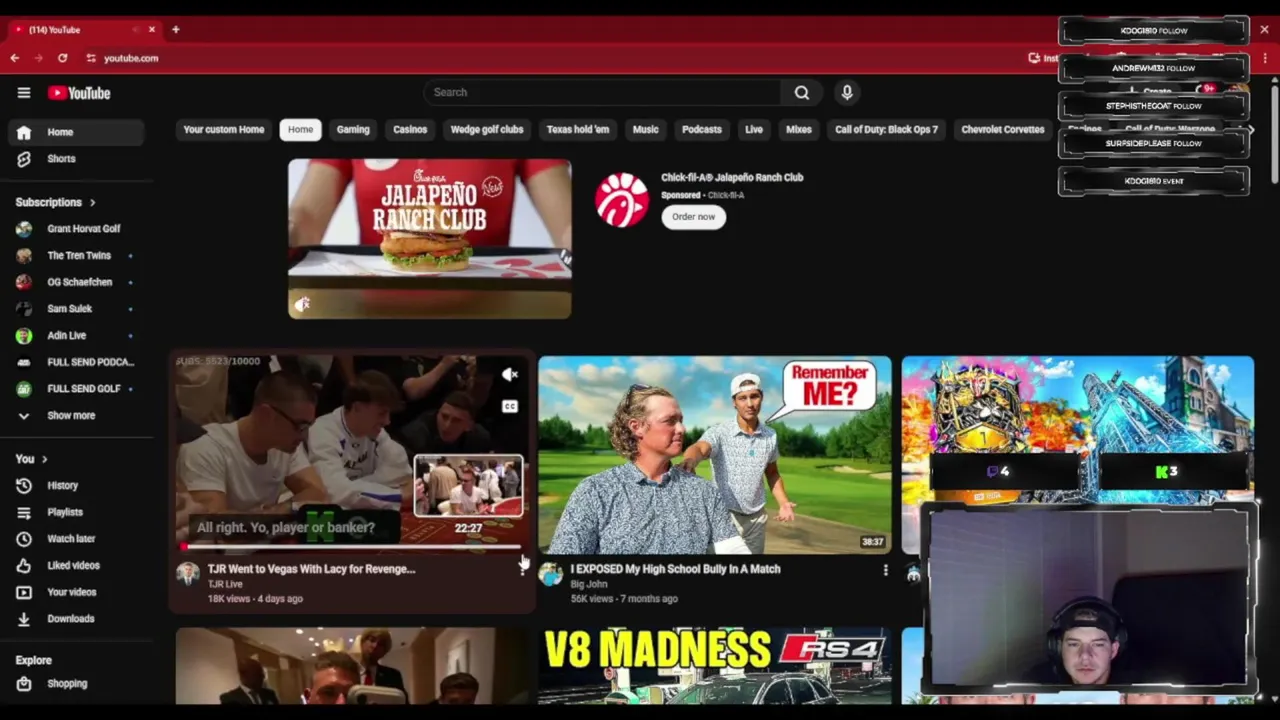Screen dimensions: 1280x720
Task: Open more options for TJR Vegas video
Action: (x=522, y=570)
